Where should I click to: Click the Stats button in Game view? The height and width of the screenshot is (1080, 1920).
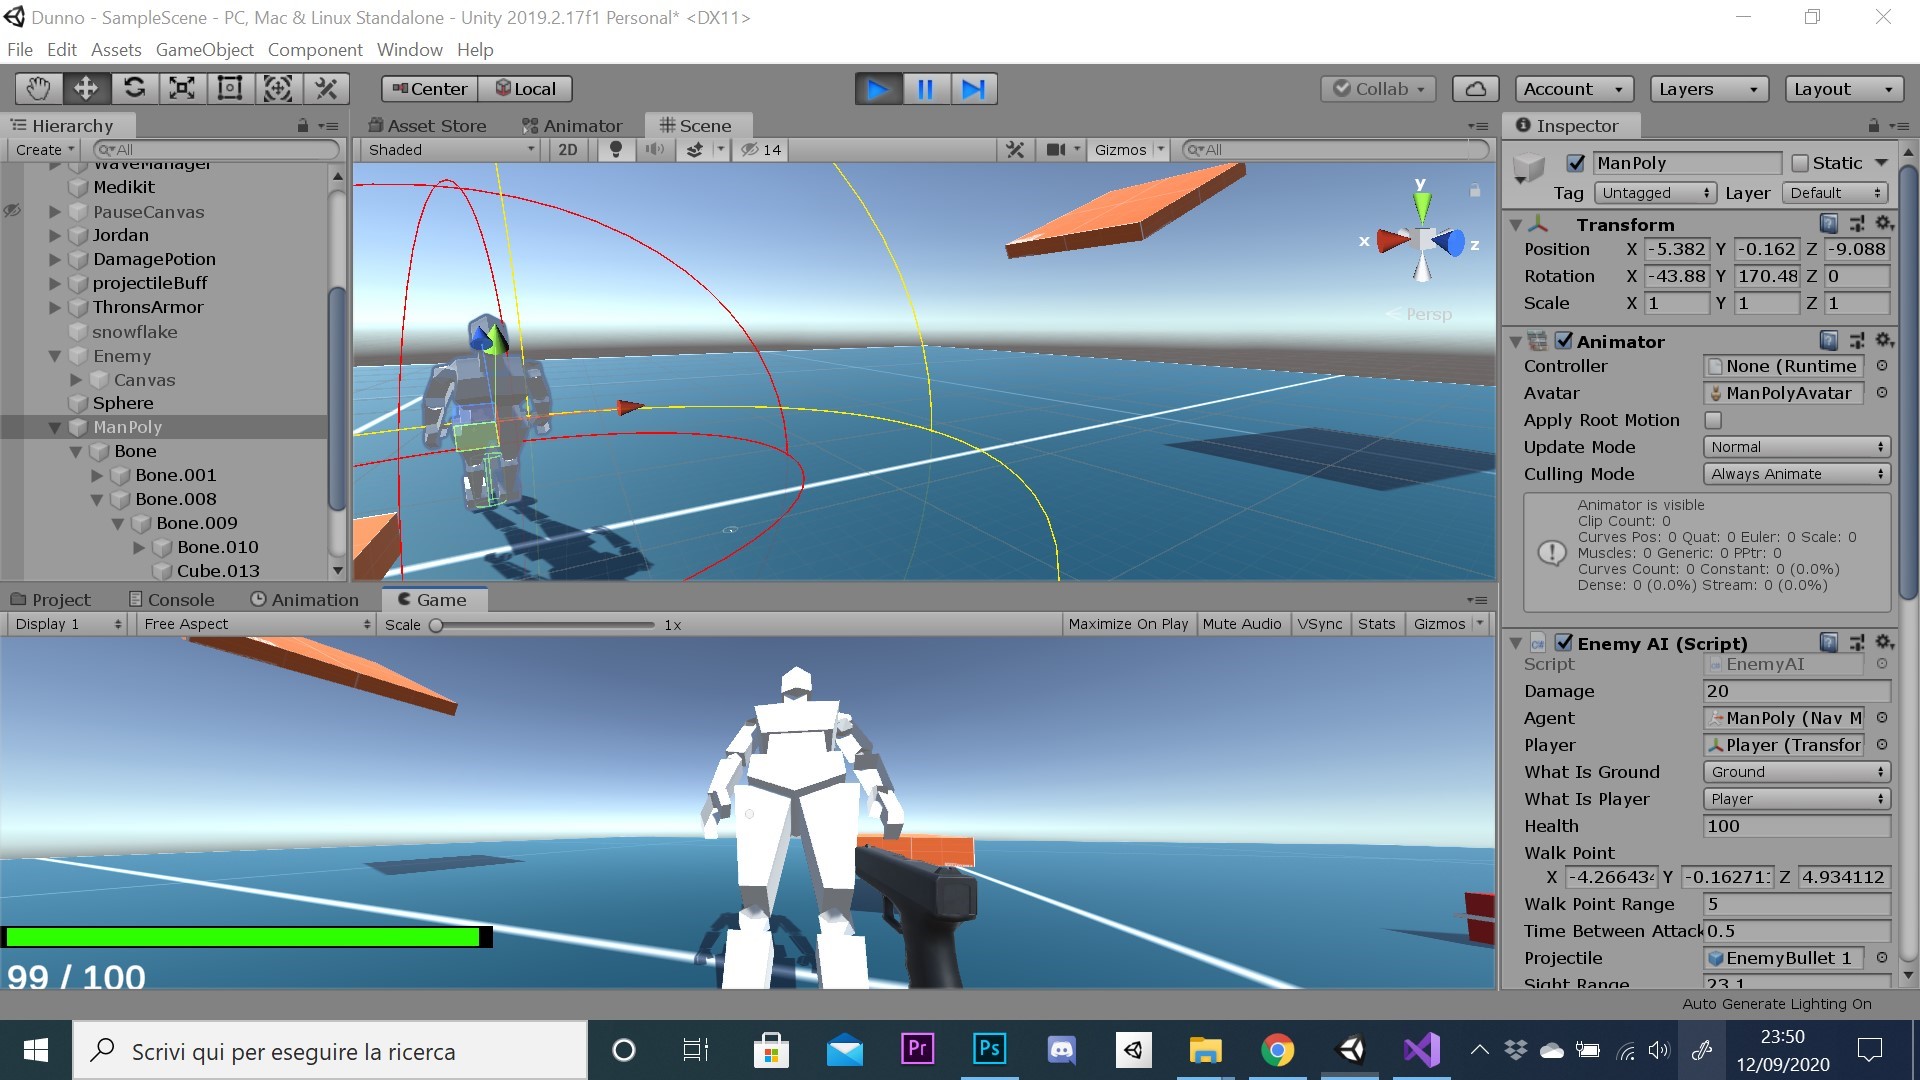1376,624
